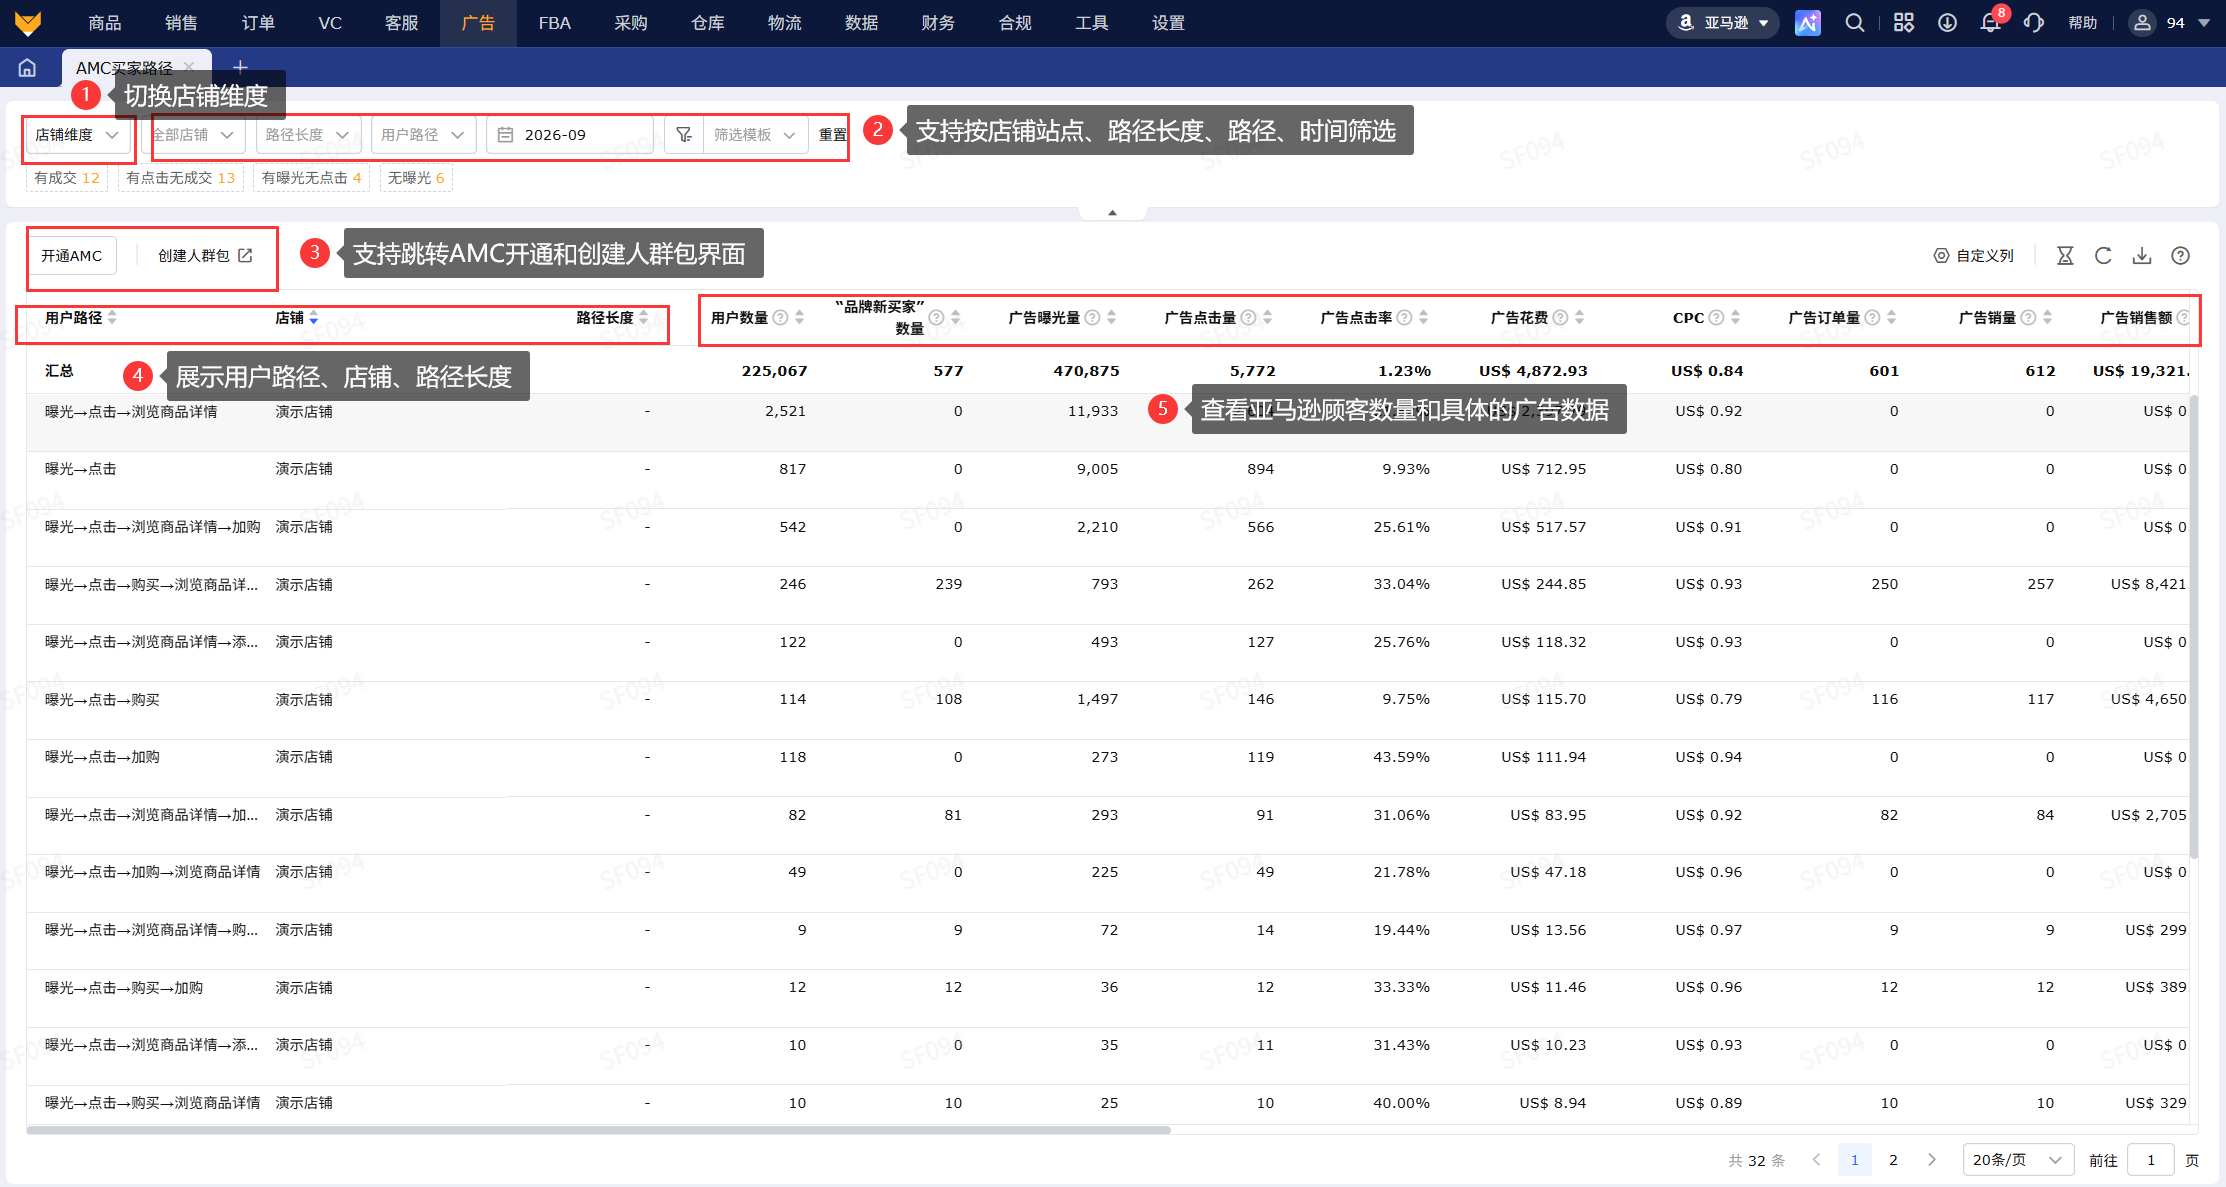Image resolution: width=2226 pixels, height=1187 pixels.
Task: Click the filter funnel icon
Action: tap(684, 135)
